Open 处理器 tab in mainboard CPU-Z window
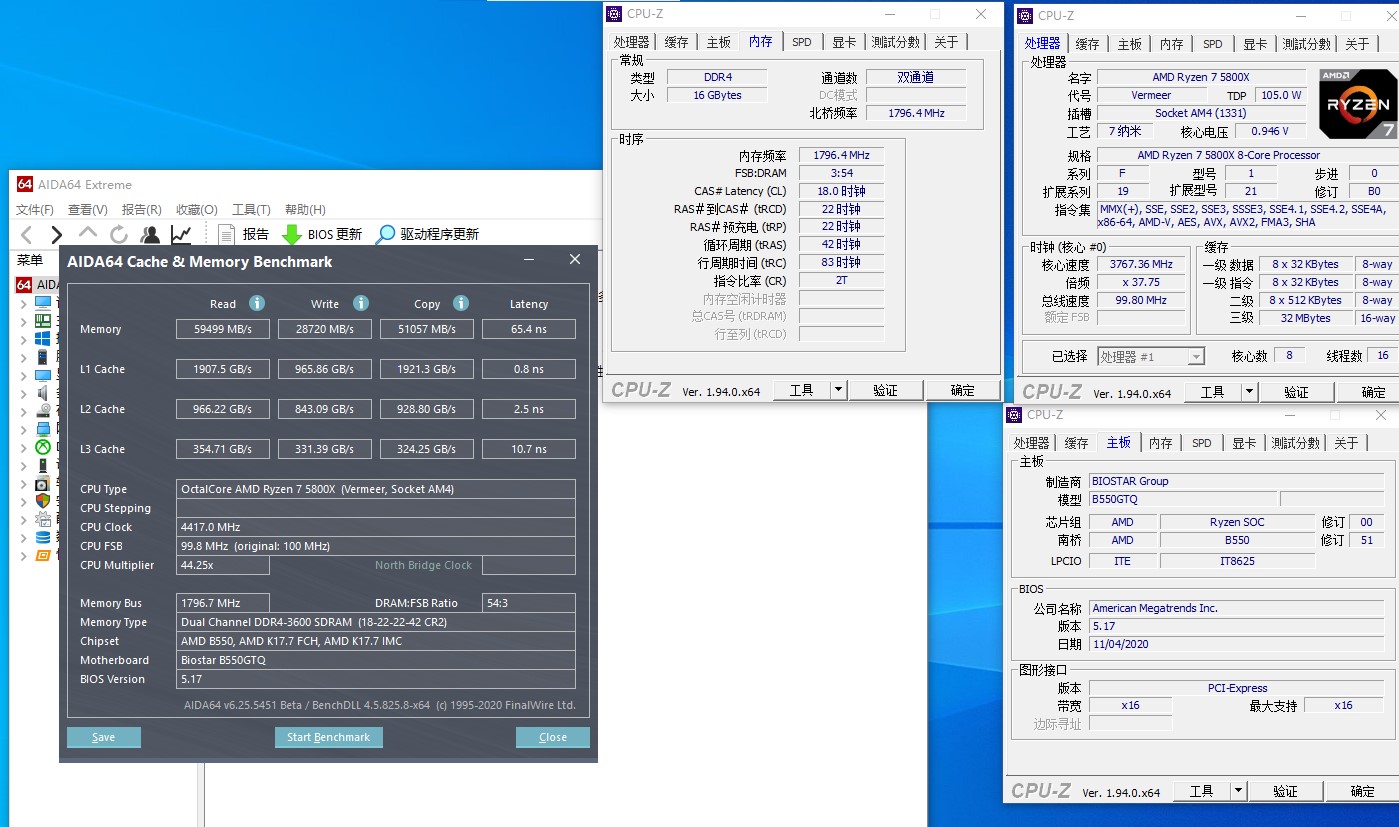This screenshot has height=827, width=1399. point(1031,443)
